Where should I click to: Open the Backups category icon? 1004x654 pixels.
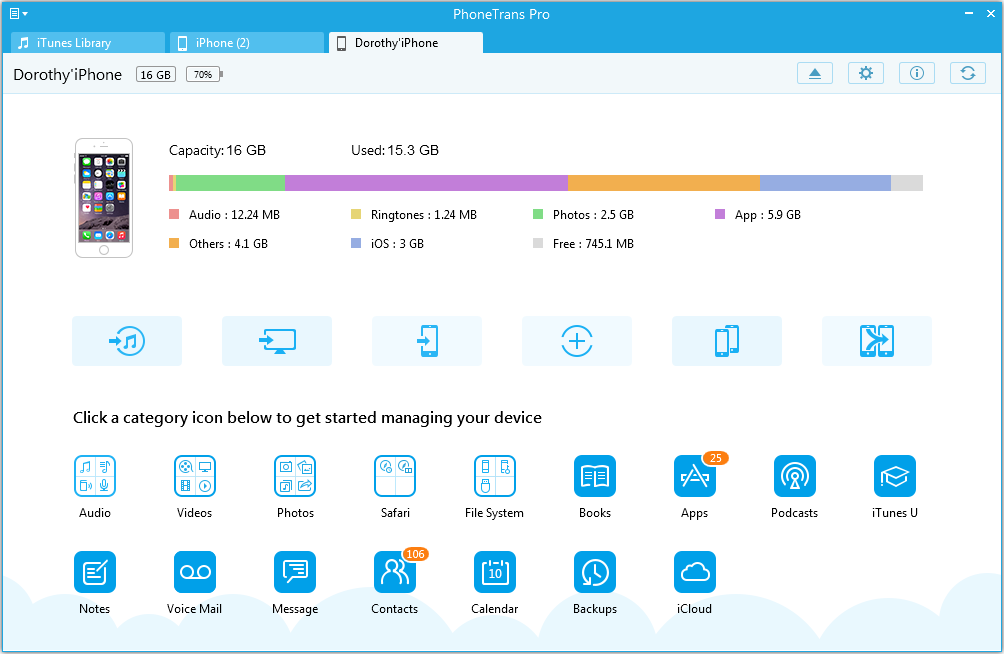595,573
